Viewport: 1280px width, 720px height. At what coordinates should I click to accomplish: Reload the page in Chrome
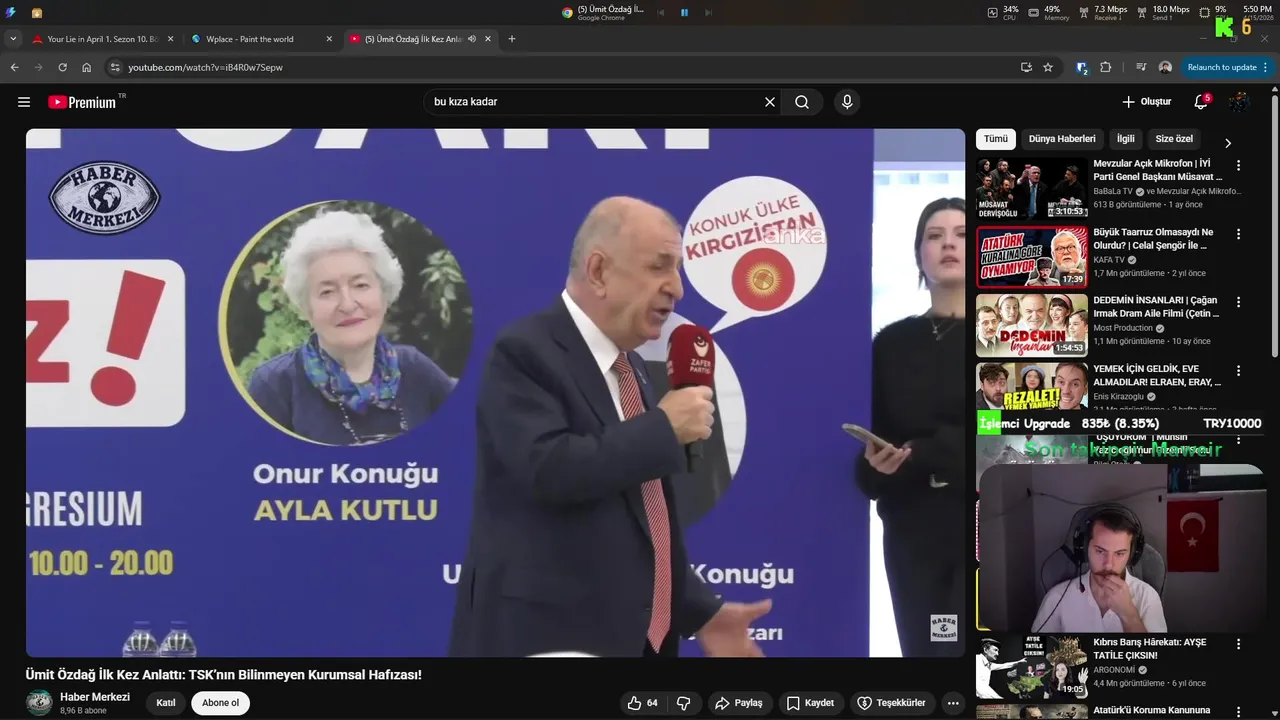(x=62, y=67)
